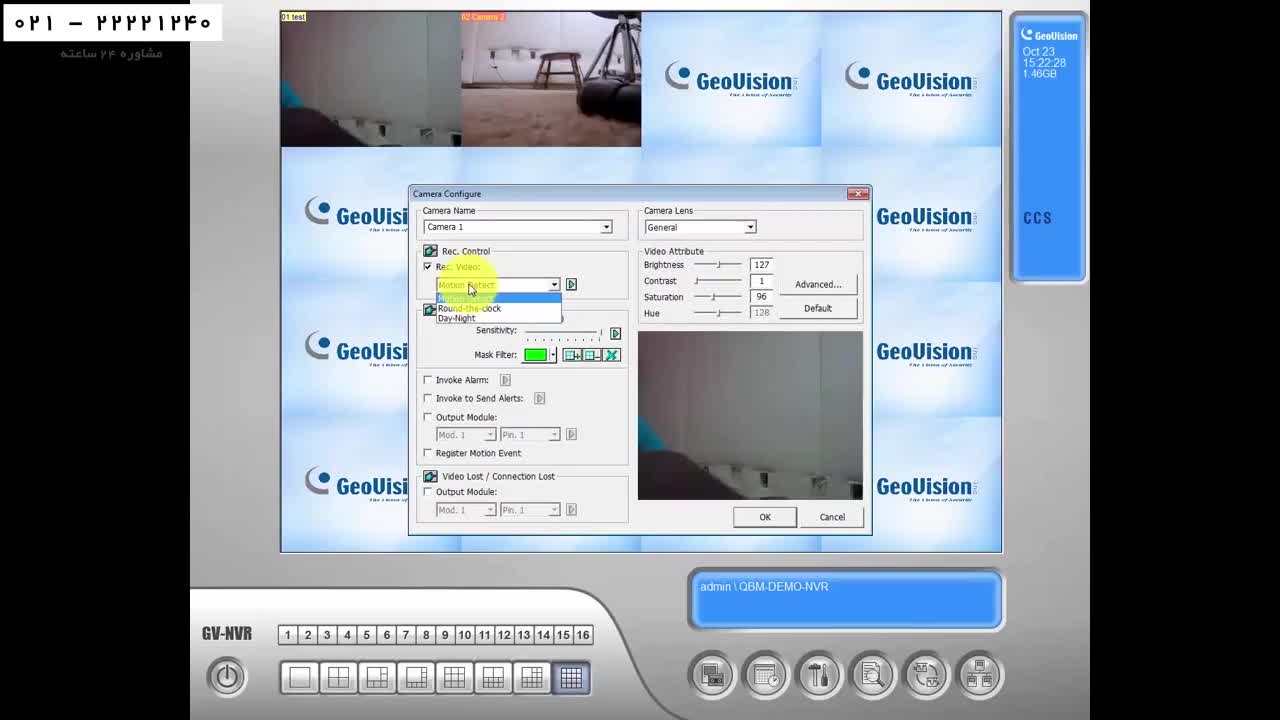
Task: Select channel 5 number button
Action: (x=366, y=635)
